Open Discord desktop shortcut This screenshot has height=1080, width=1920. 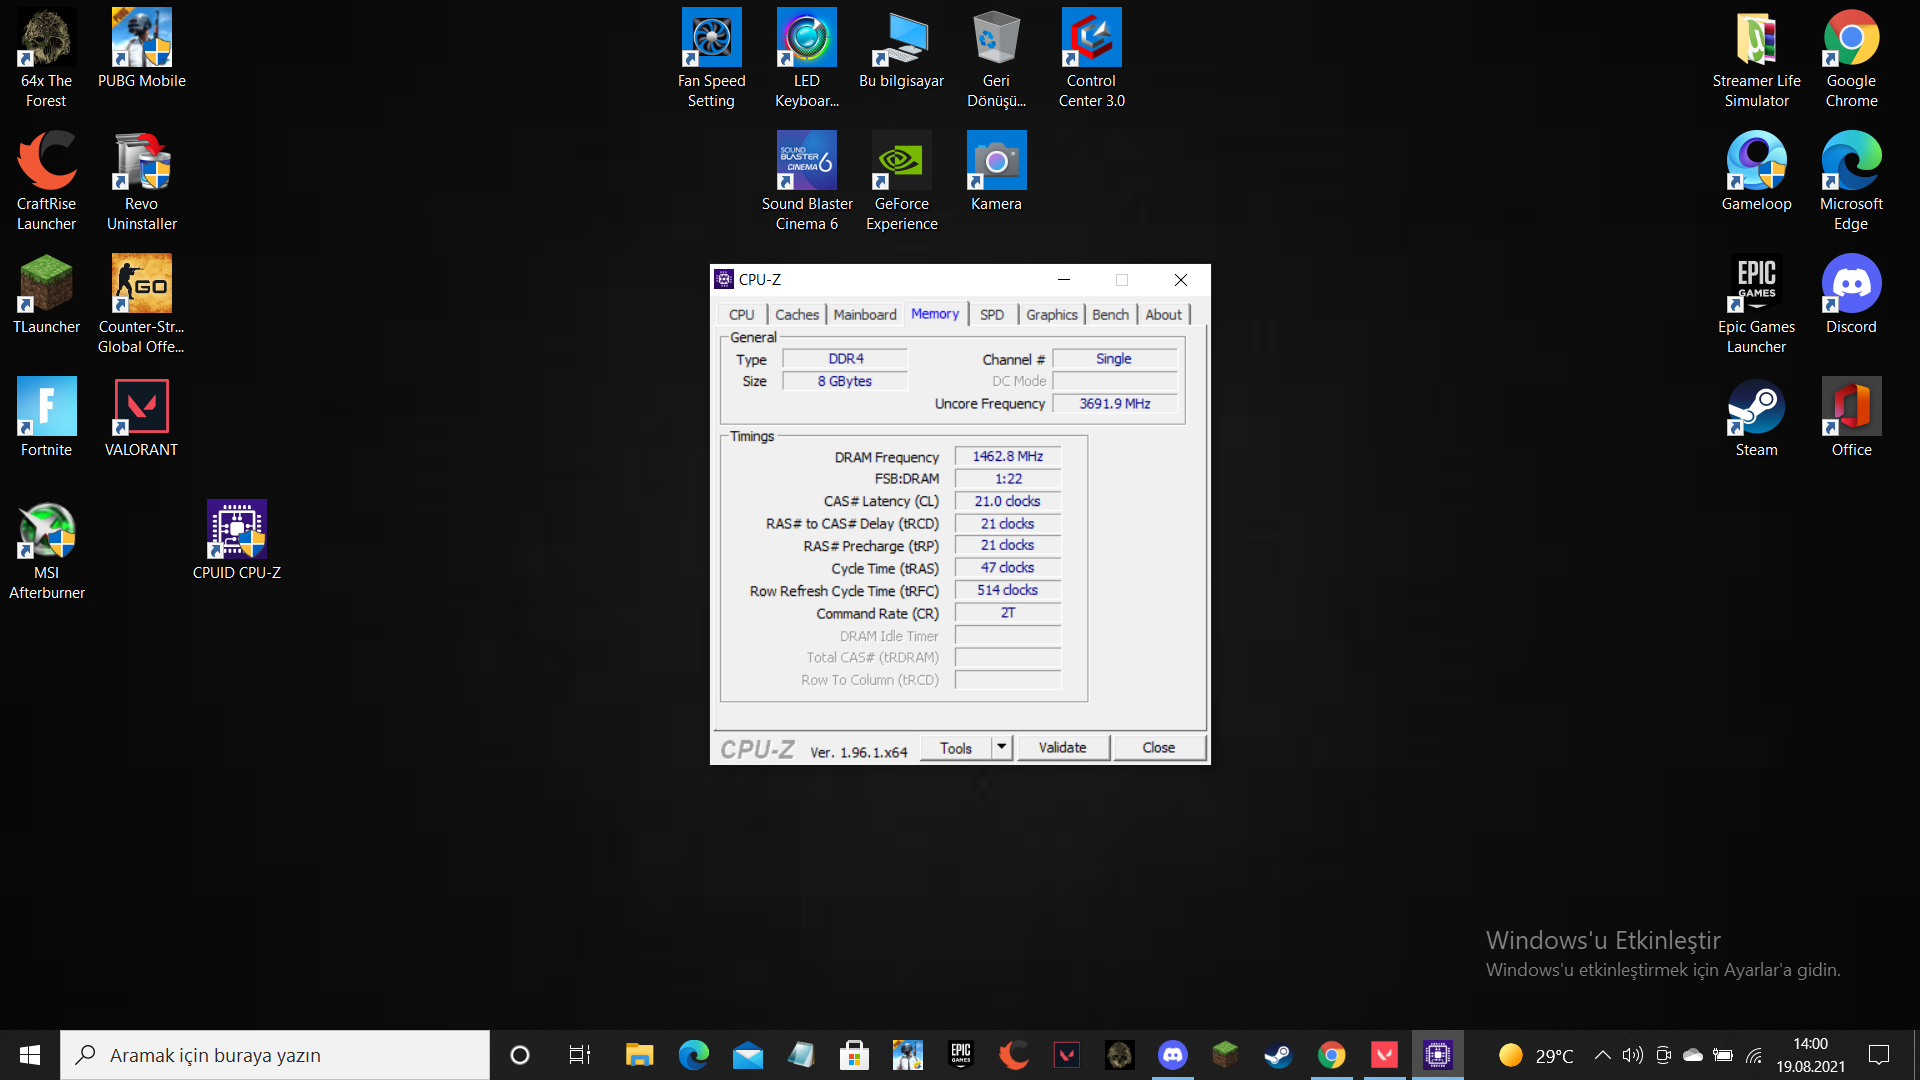coord(1851,295)
